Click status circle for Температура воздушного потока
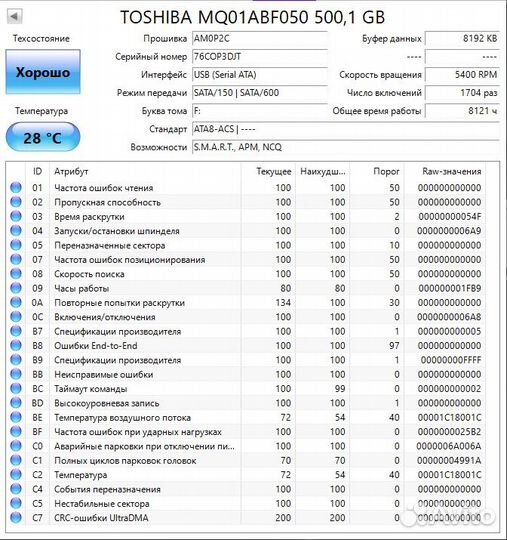507x540 pixels. click(x=16, y=417)
